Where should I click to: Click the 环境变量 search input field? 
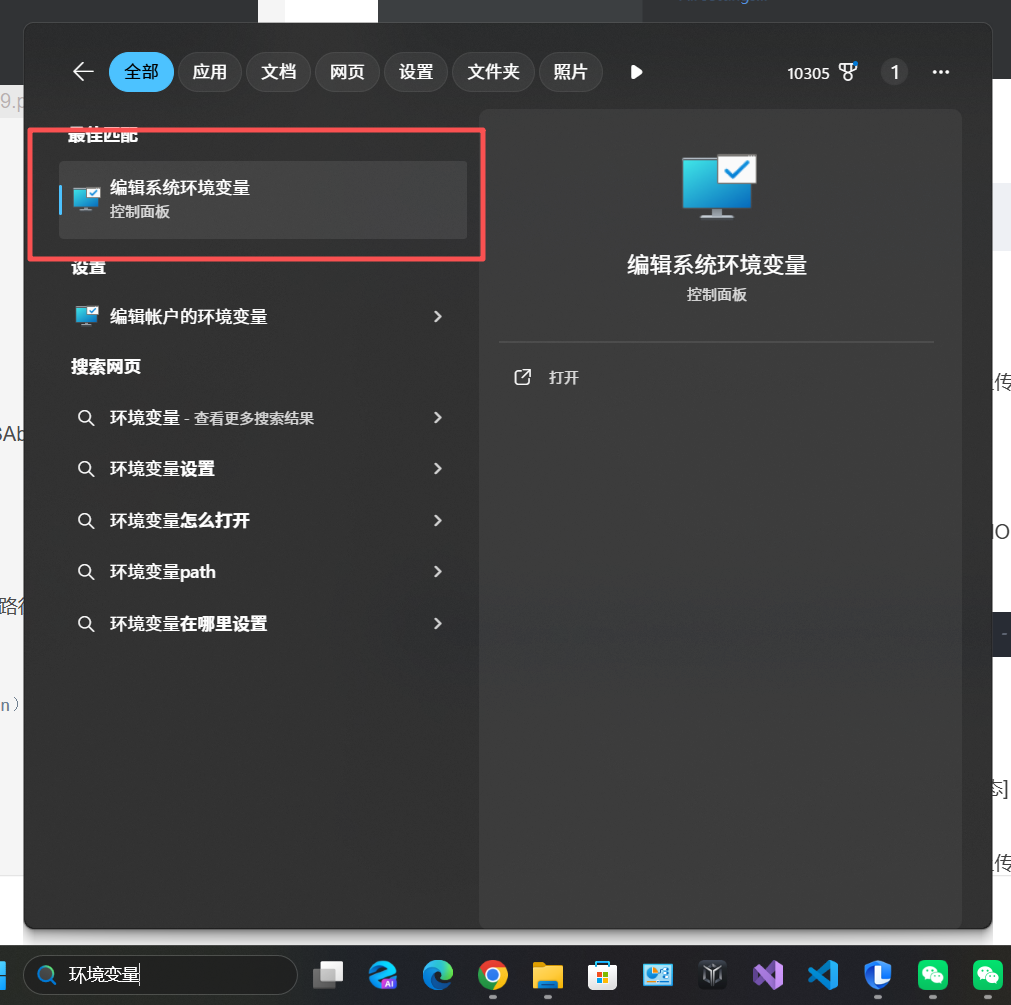pyautogui.click(x=160, y=974)
